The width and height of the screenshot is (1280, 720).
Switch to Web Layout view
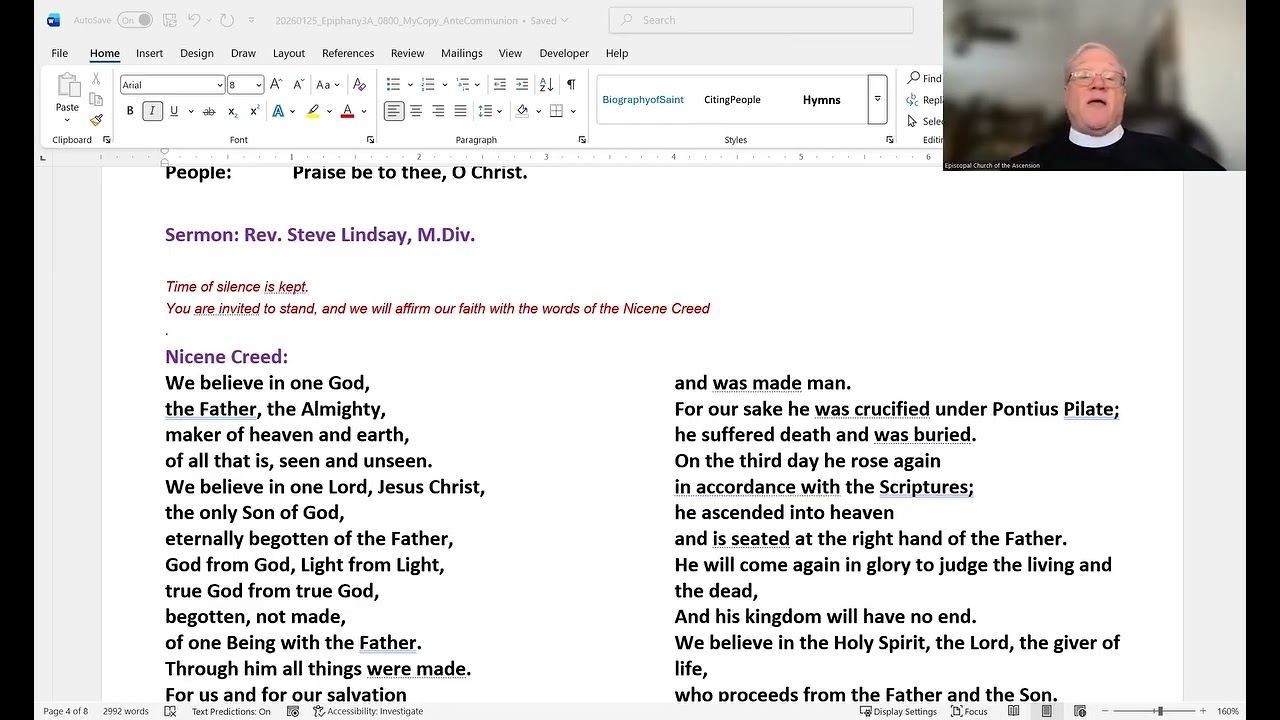[x=1080, y=711]
